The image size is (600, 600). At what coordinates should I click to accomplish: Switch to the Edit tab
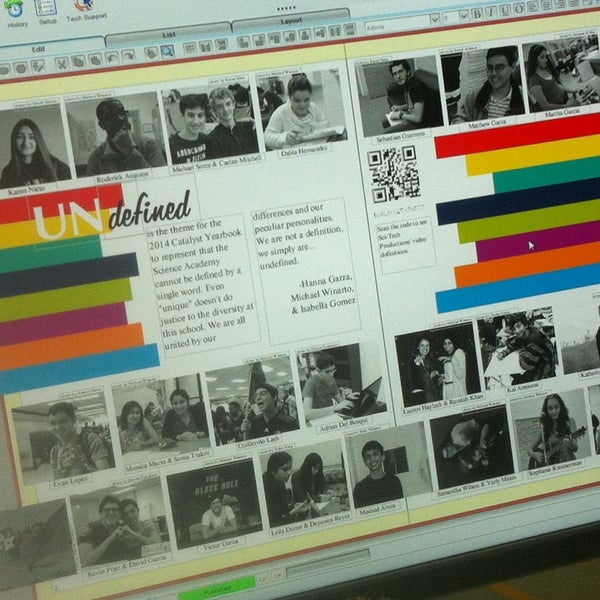pyautogui.click(x=40, y=49)
